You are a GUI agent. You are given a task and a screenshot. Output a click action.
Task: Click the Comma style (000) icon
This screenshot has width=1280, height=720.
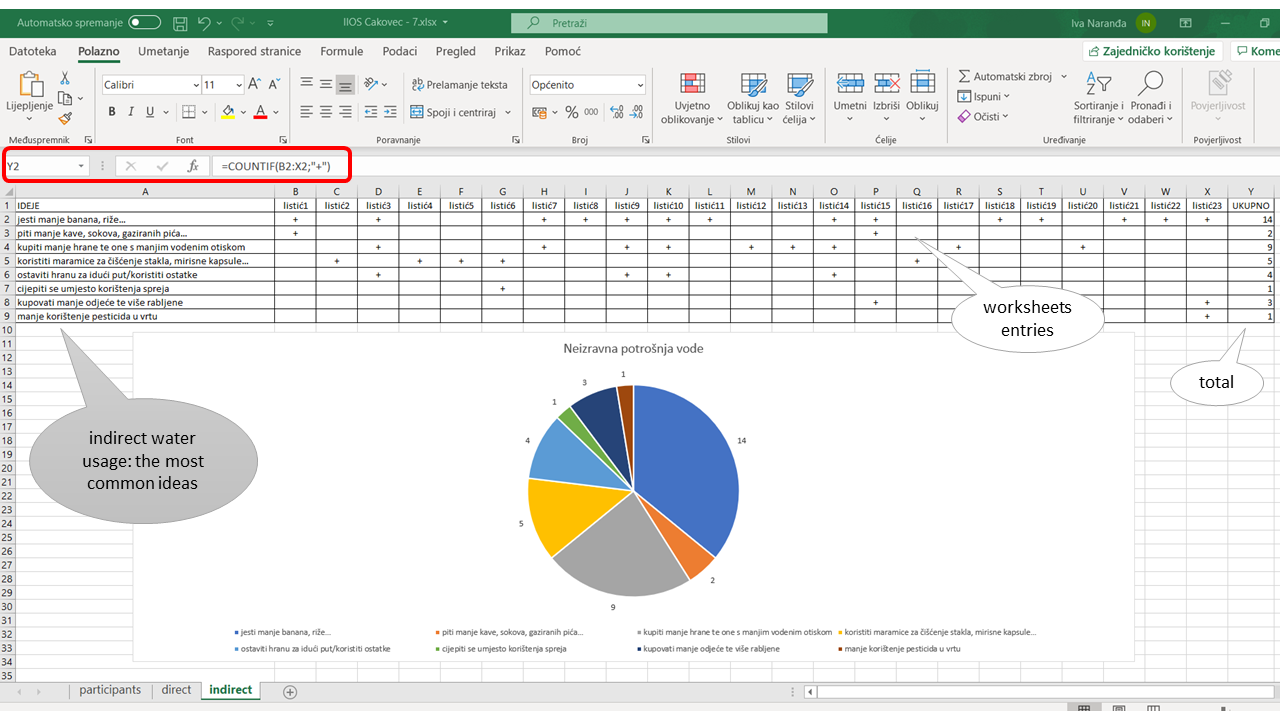(591, 112)
